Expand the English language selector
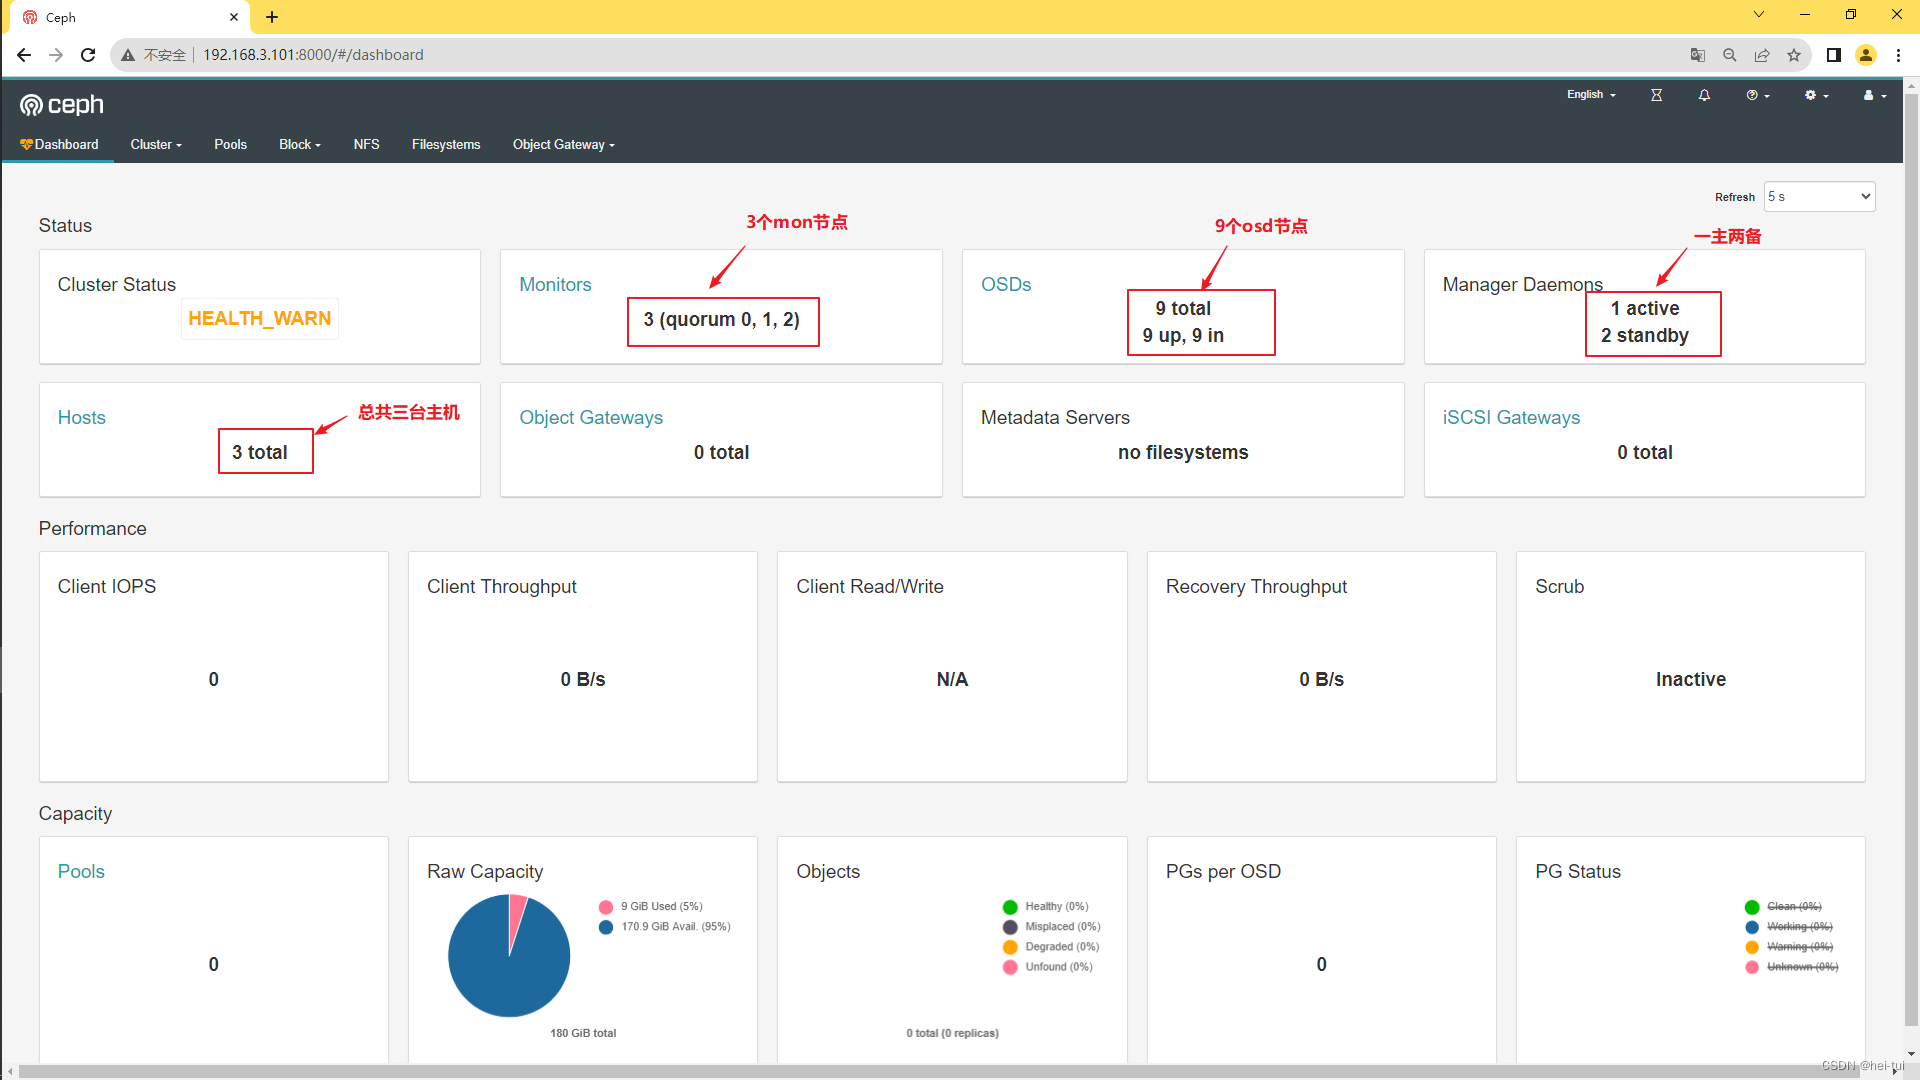 click(x=1591, y=95)
